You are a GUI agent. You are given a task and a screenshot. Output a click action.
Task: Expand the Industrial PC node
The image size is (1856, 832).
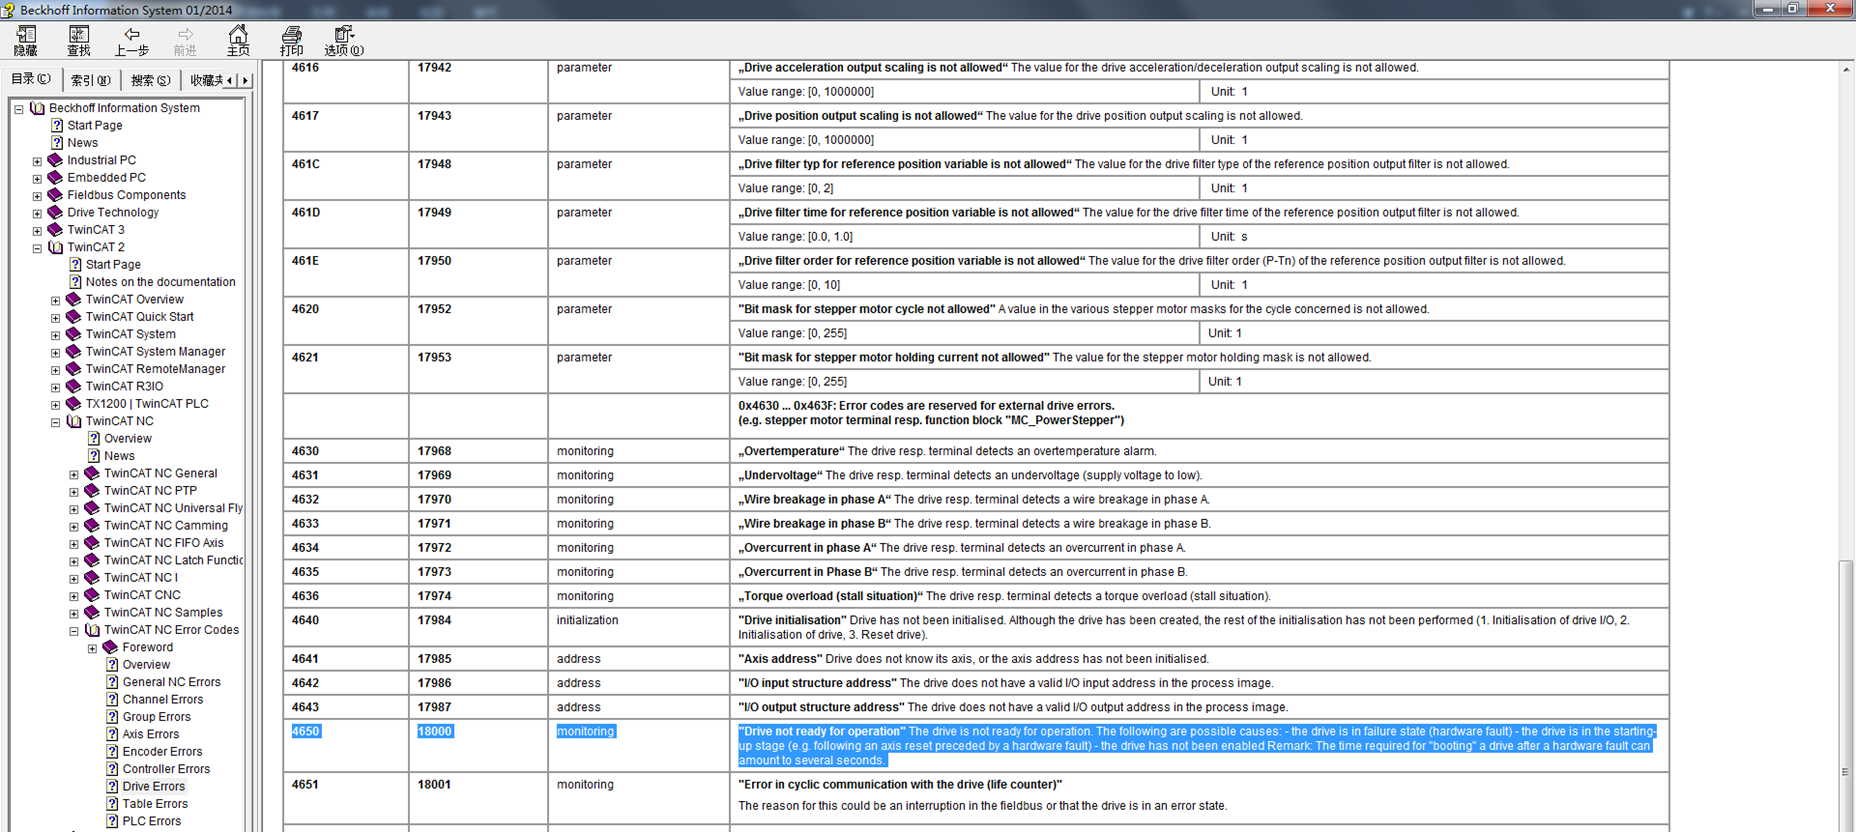[x=37, y=161]
